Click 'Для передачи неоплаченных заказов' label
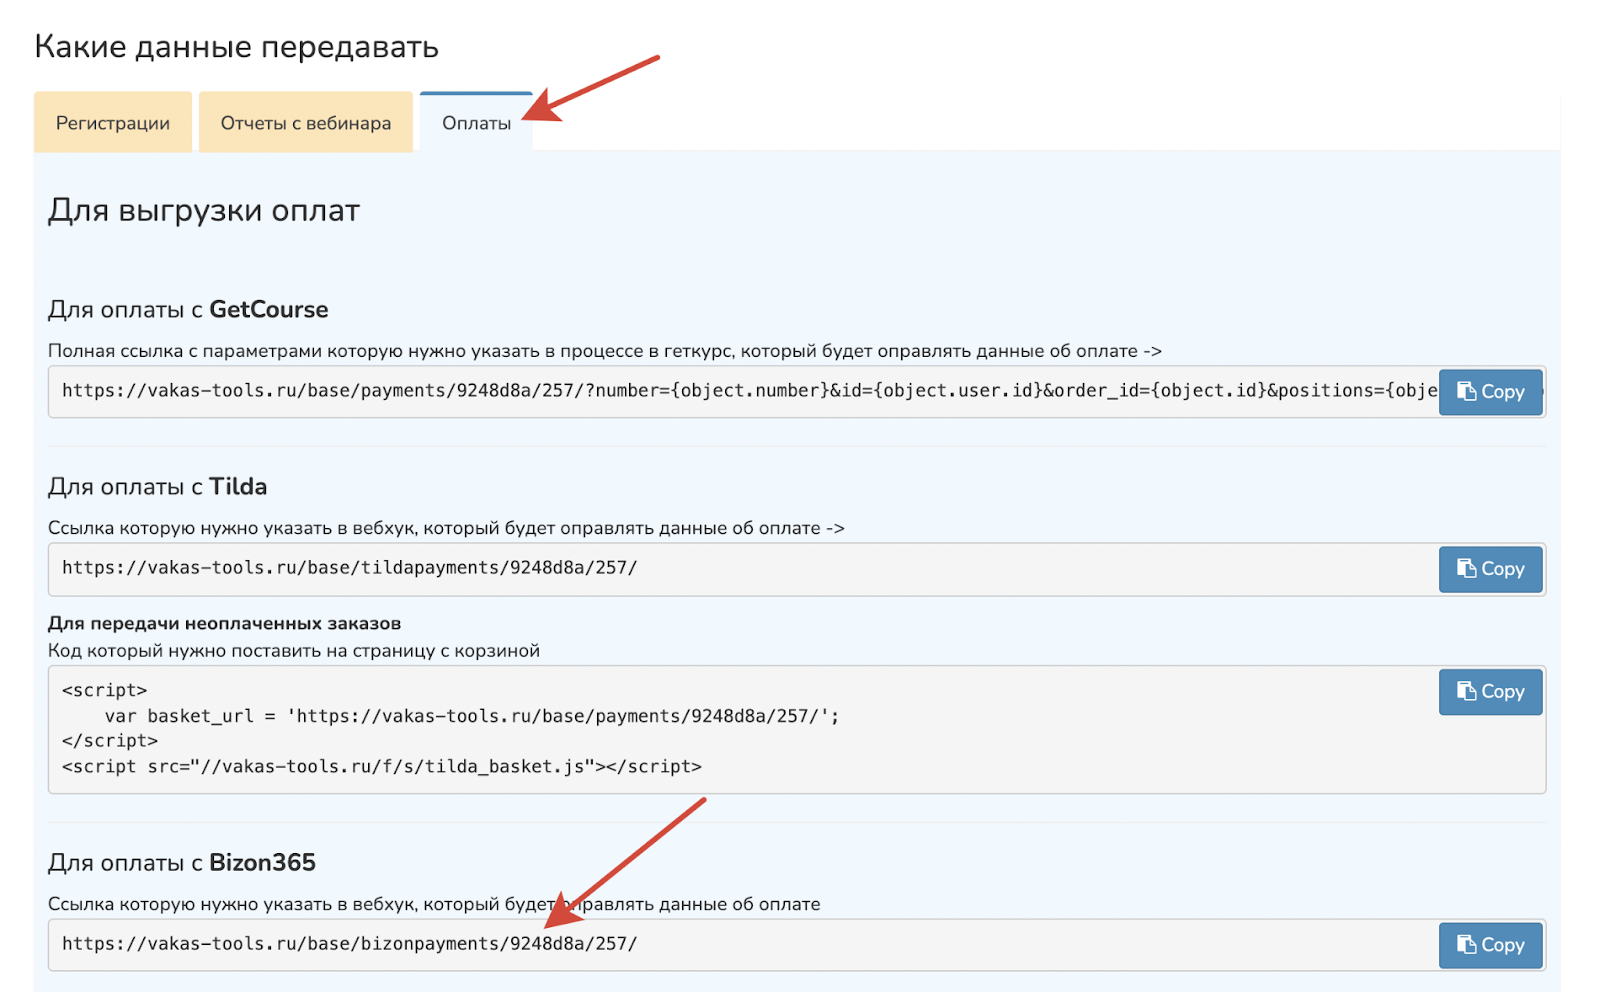 click(224, 624)
